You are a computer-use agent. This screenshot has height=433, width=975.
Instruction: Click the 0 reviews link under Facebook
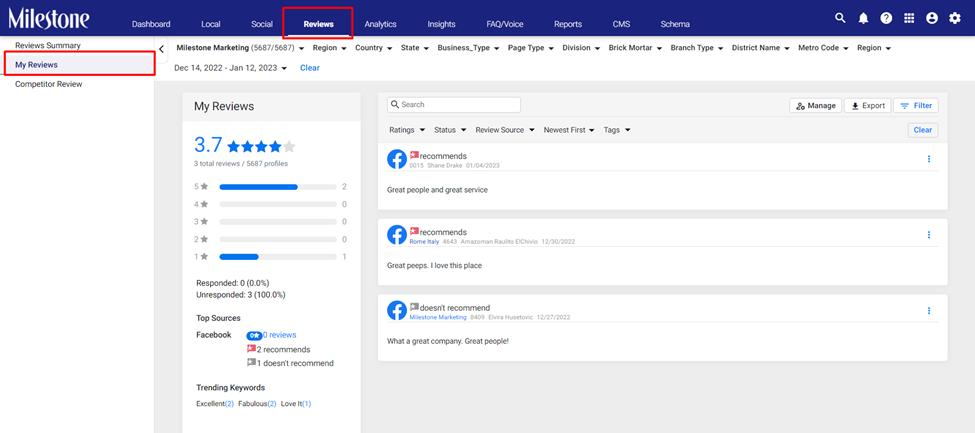click(x=279, y=335)
